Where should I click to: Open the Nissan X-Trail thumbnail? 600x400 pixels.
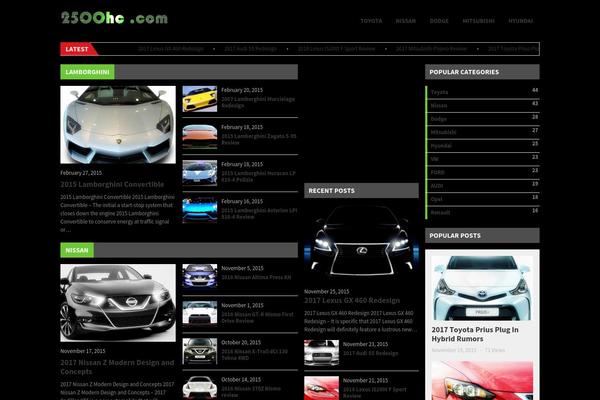pyautogui.click(x=199, y=351)
